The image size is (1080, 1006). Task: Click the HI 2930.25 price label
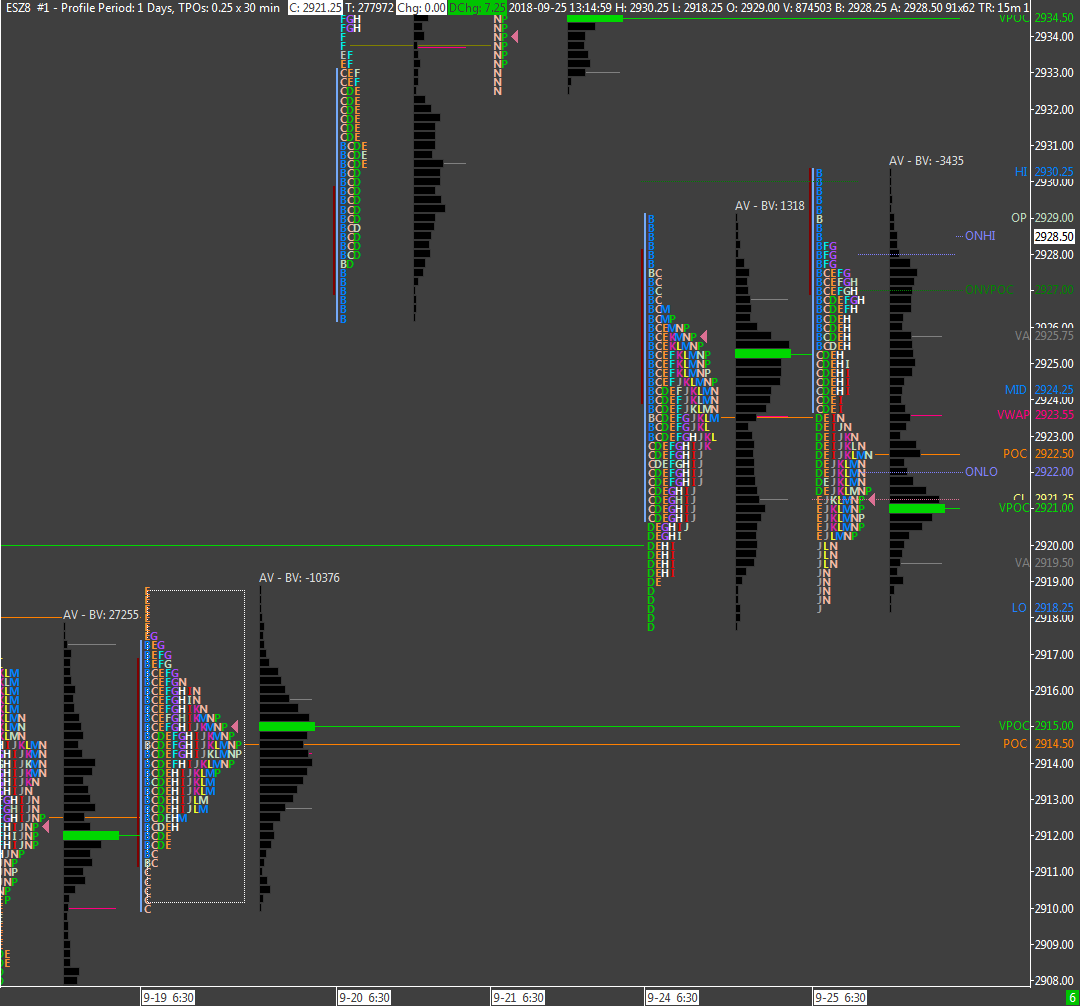click(1043, 171)
